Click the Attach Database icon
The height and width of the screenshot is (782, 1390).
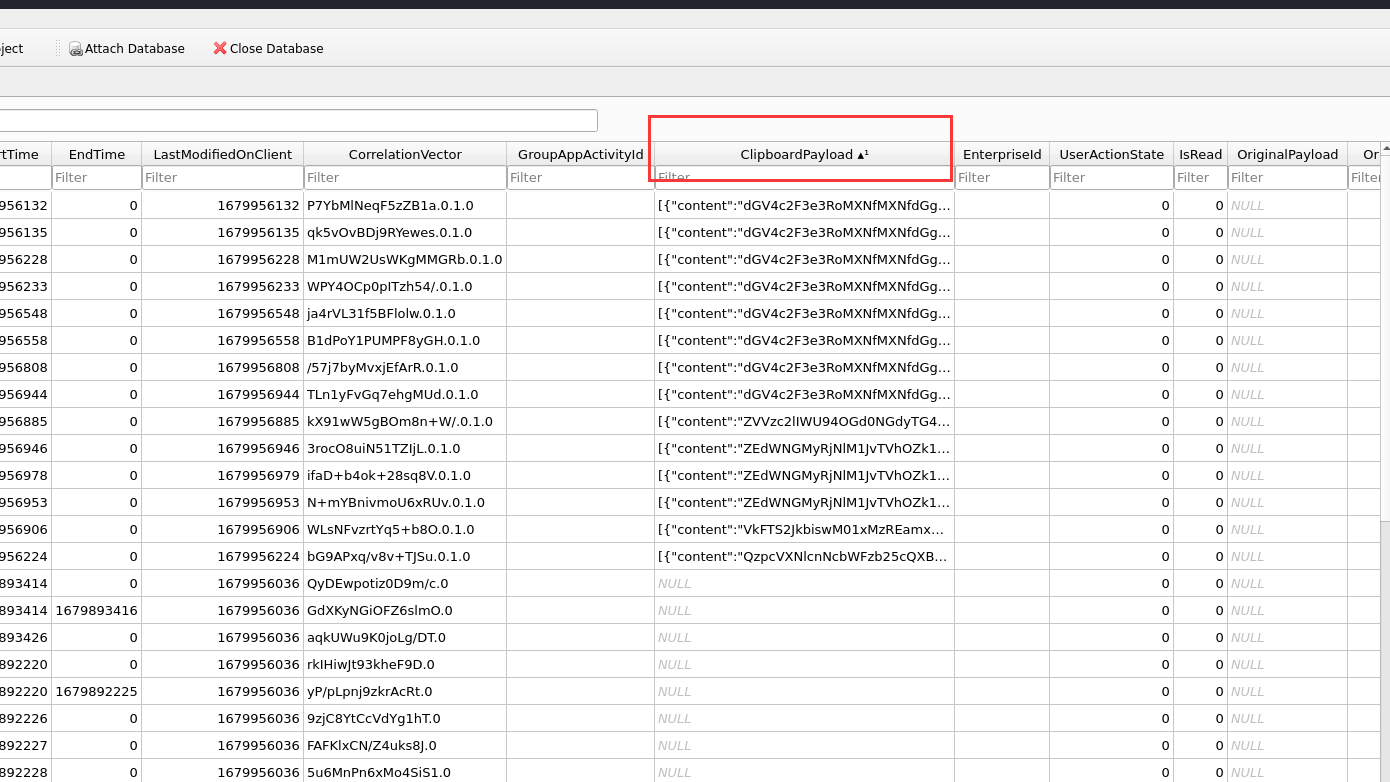[x=75, y=48]
